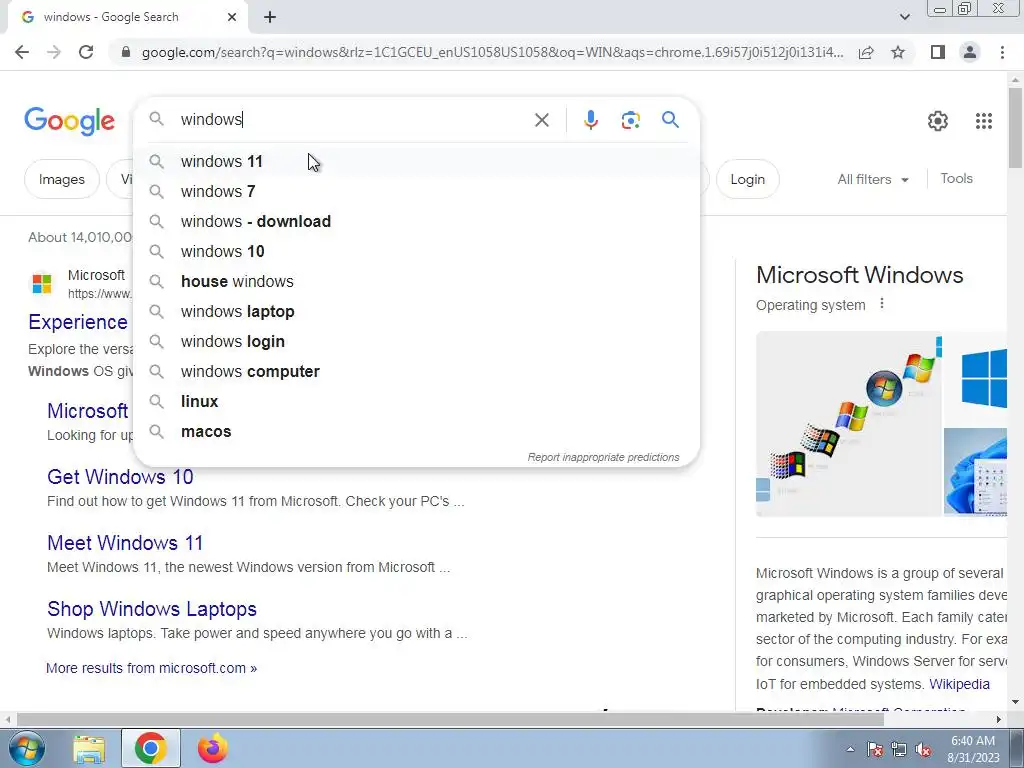Click the muted volume tray icon
Image resolution: width=1024 pixels, height=768 pixels.
[x=923, y=749]
